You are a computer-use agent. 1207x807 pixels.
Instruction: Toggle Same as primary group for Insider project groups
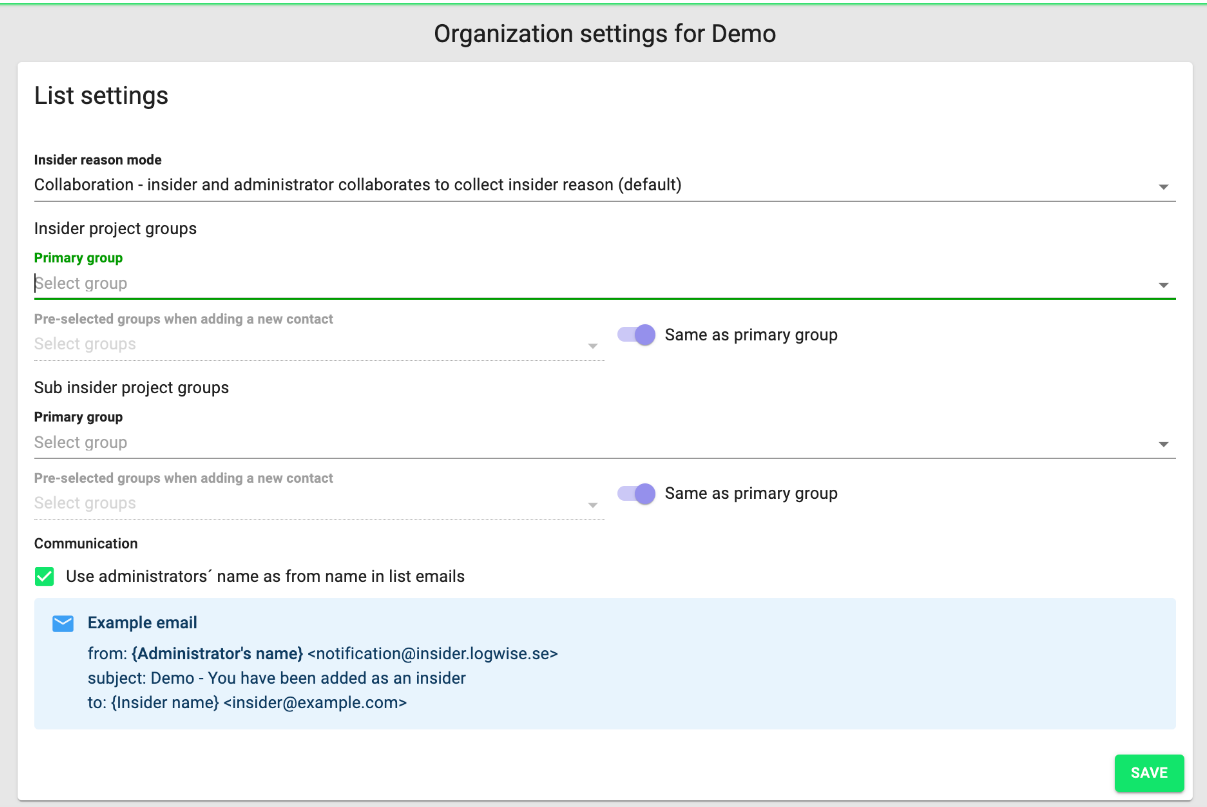(x=636, y=335)
